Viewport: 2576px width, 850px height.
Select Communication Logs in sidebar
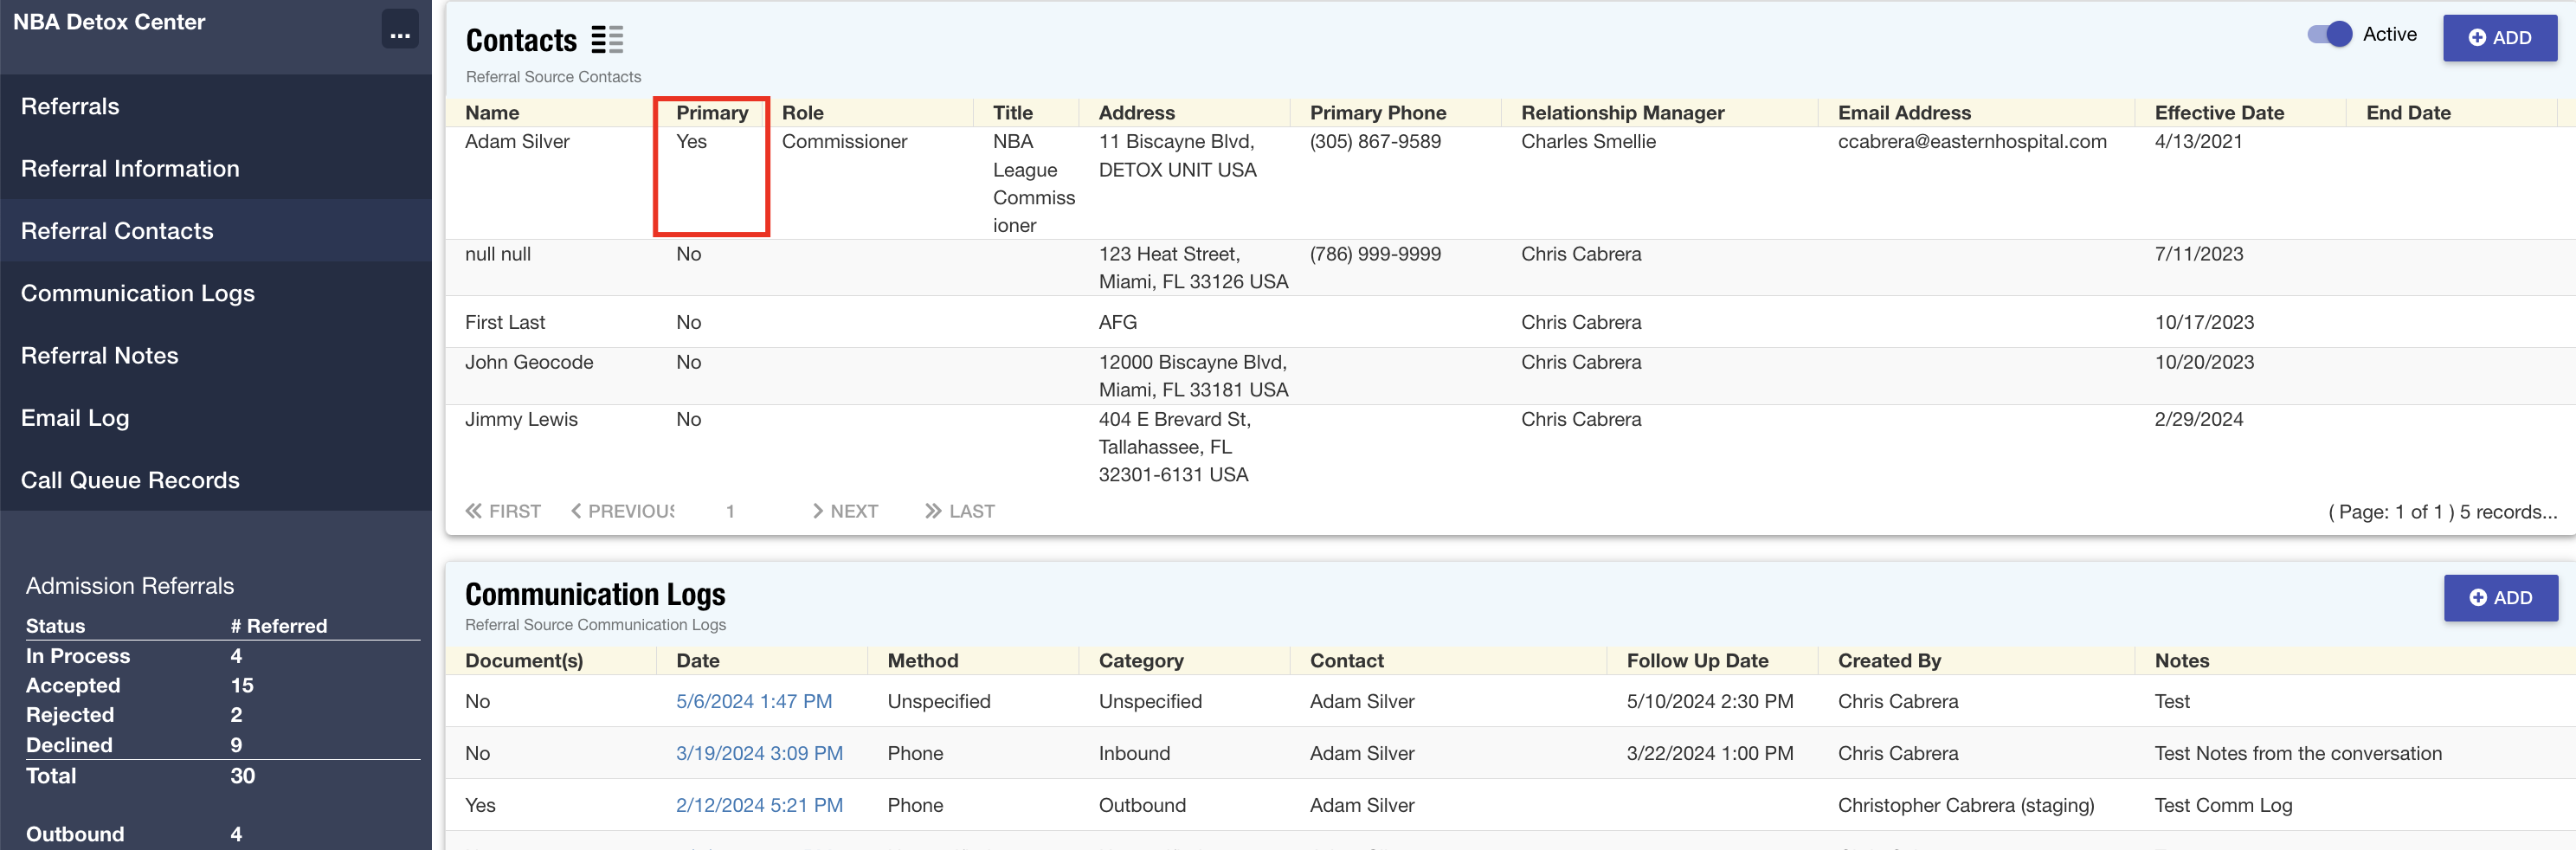[138, 293]
